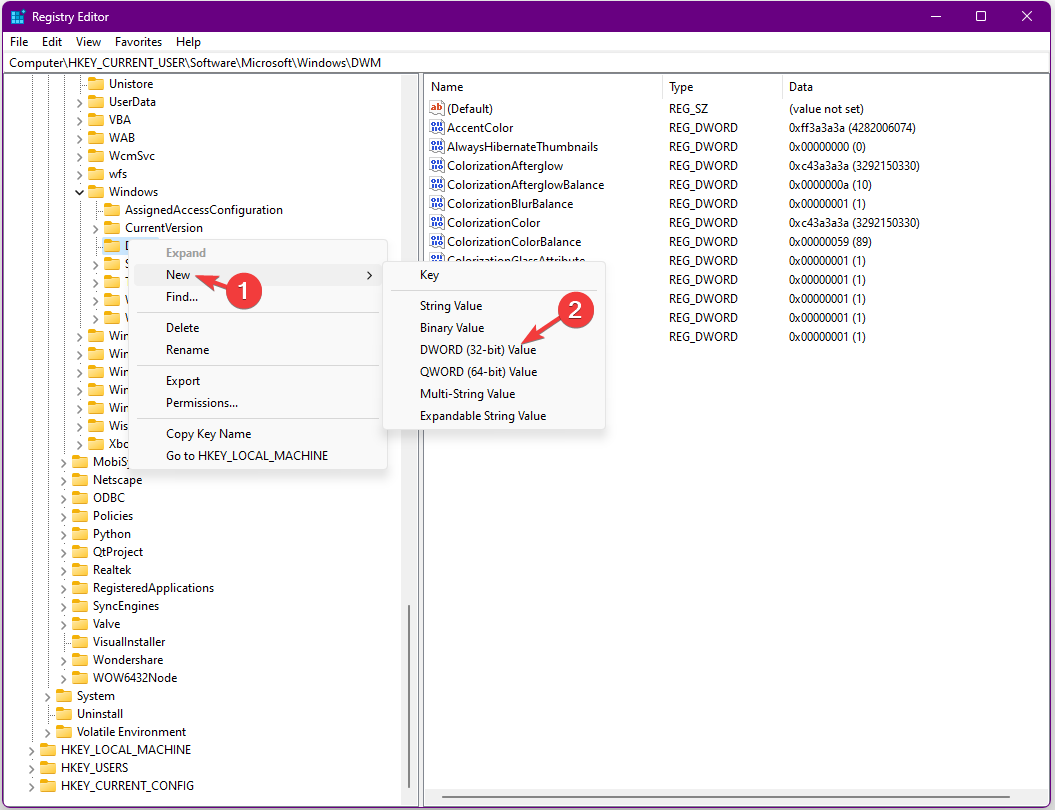Open the Favorites menu

(x=138, y=41)
